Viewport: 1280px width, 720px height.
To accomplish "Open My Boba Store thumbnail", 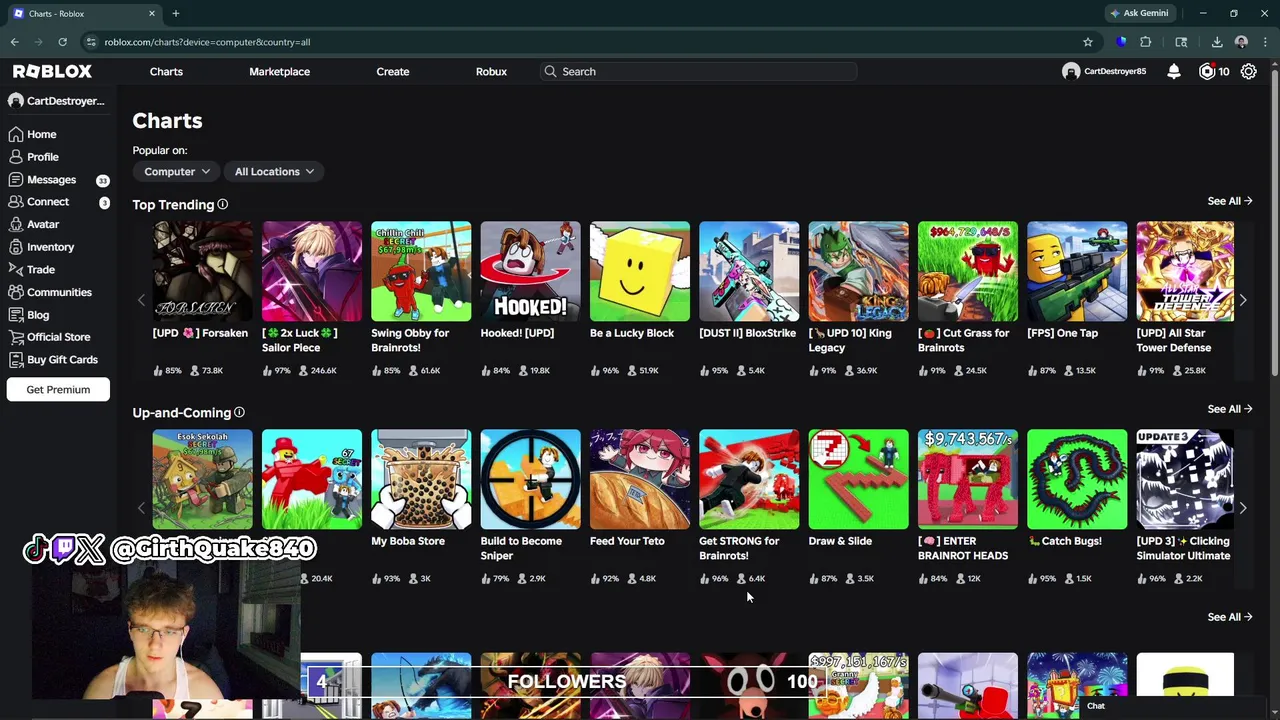I will (421, 479).
